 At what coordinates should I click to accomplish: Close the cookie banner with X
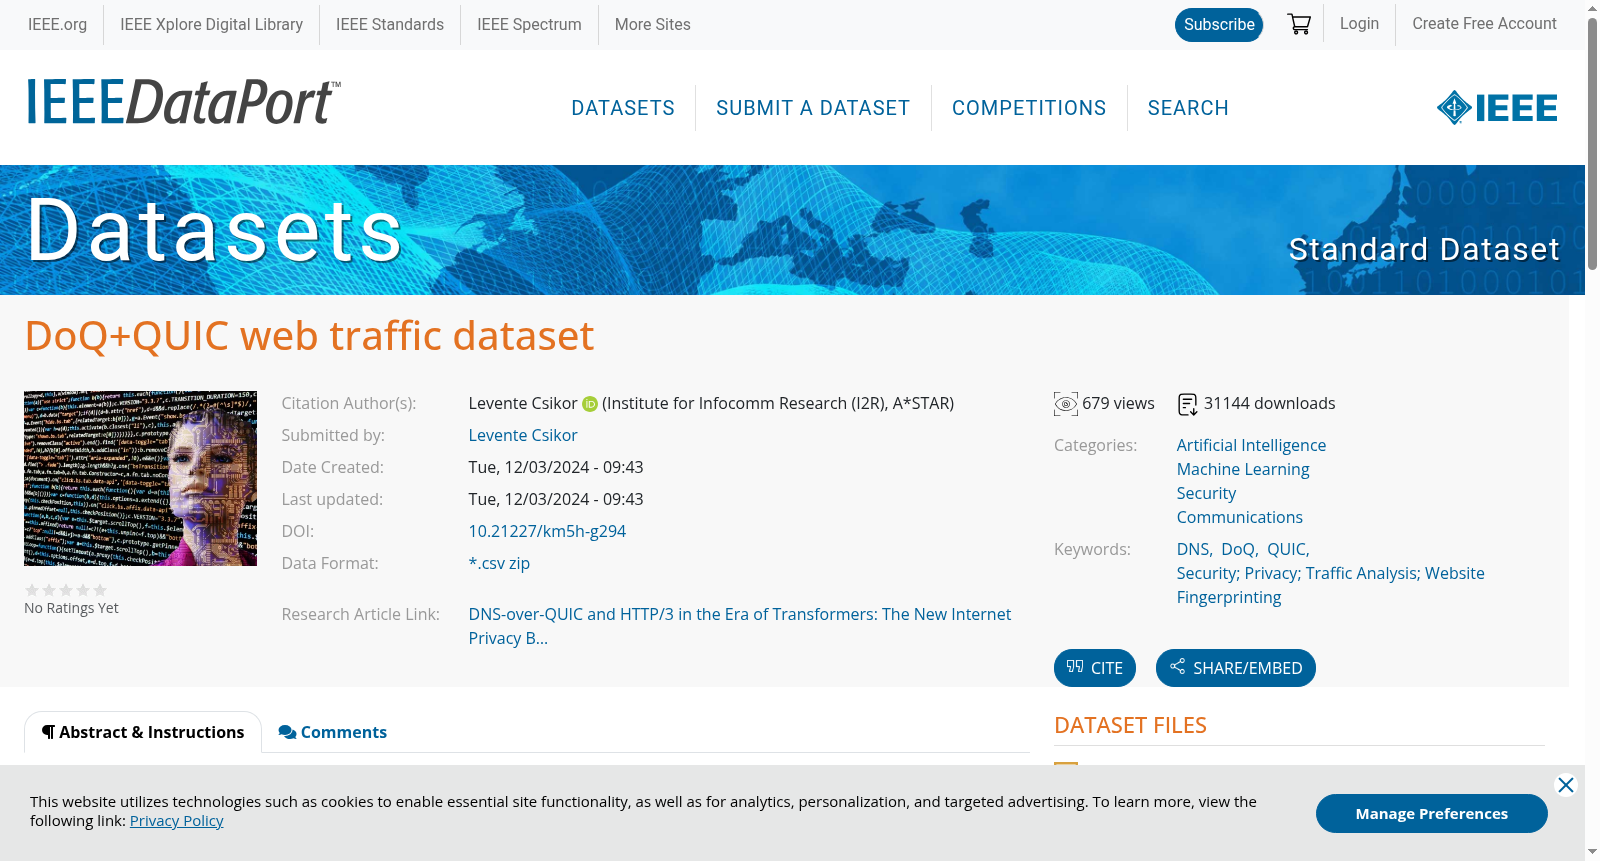(1566, 785)
